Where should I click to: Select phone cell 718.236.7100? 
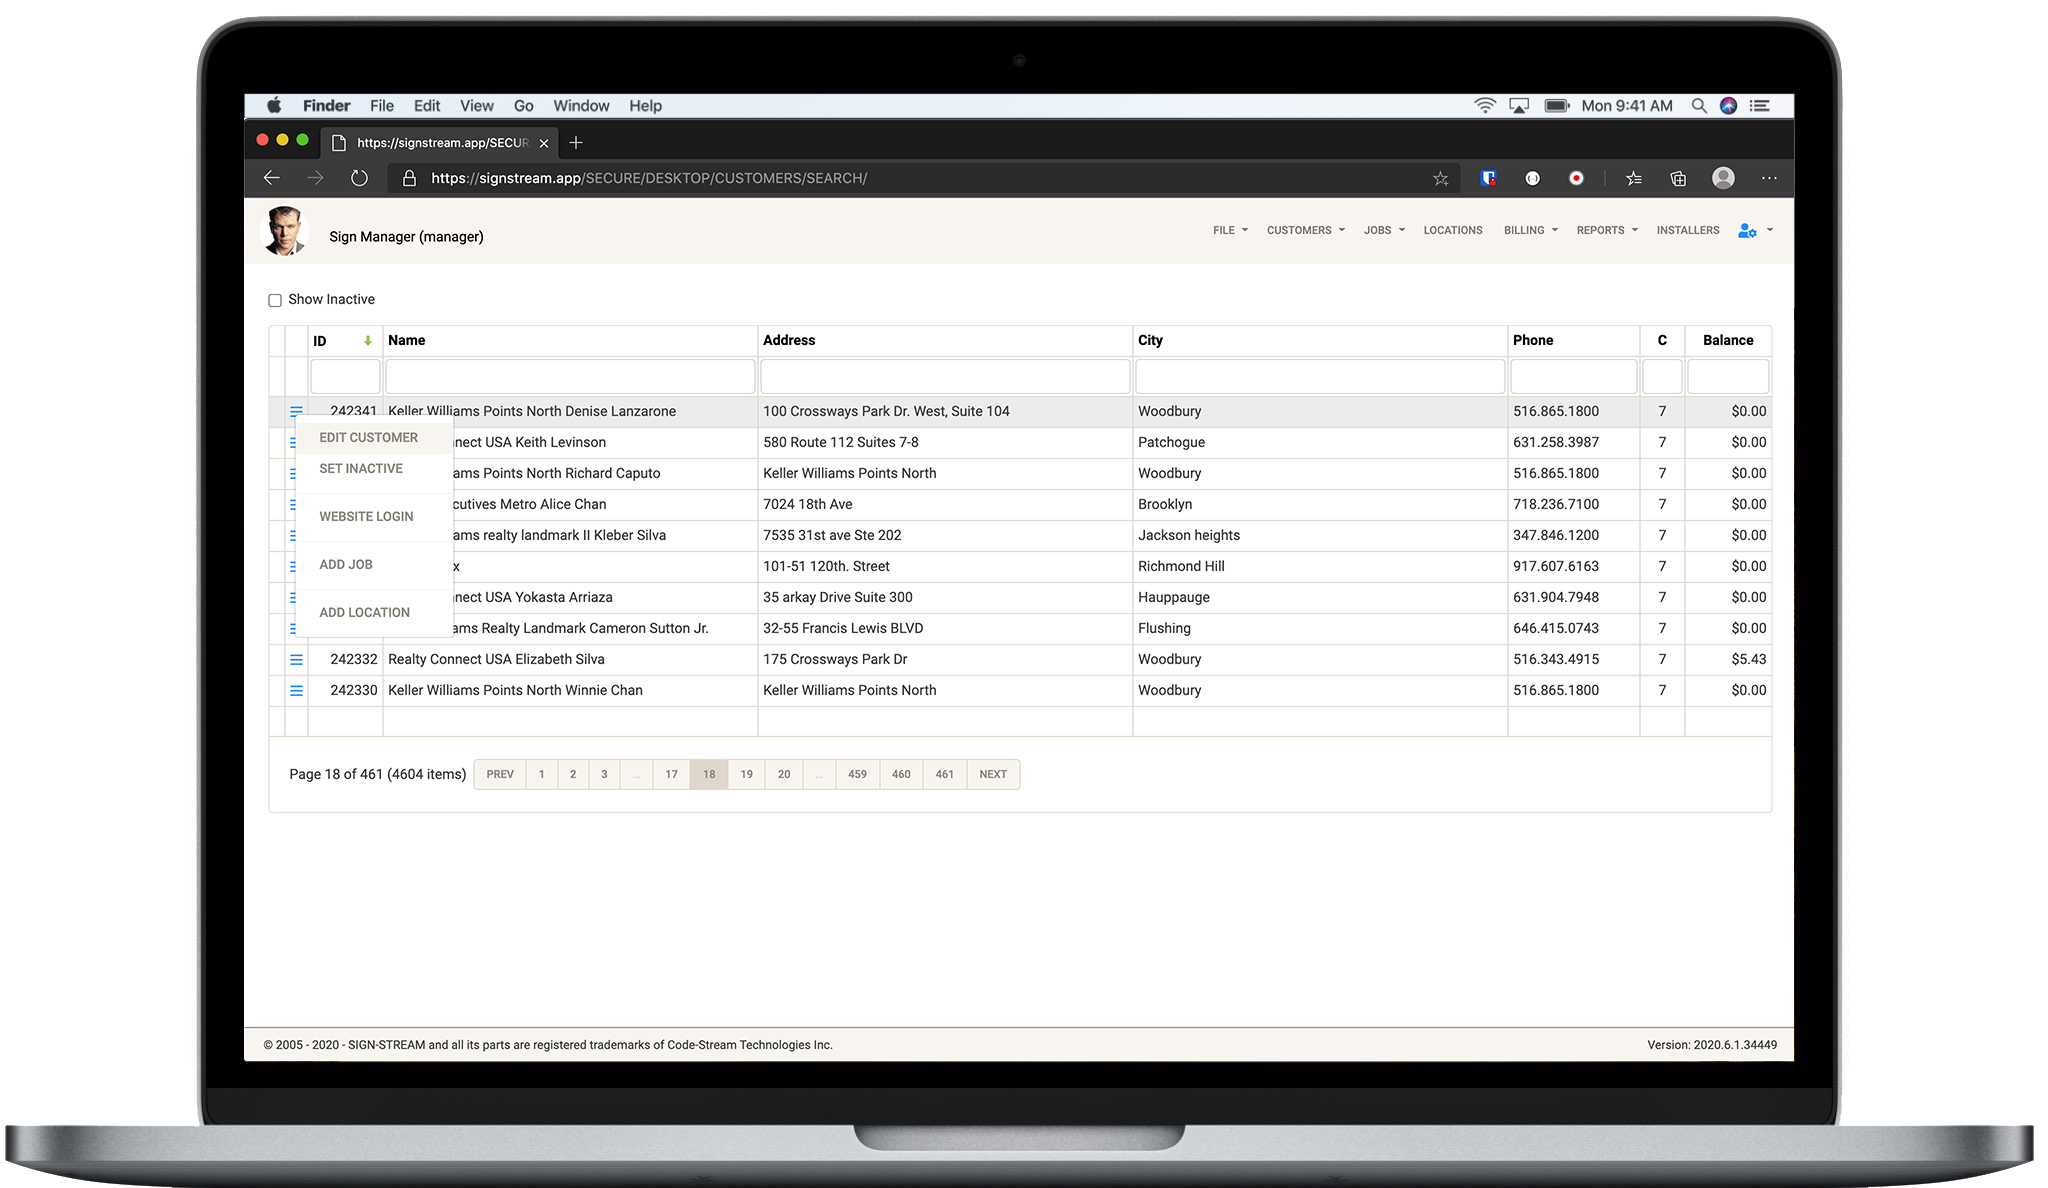click(1573, 505)
